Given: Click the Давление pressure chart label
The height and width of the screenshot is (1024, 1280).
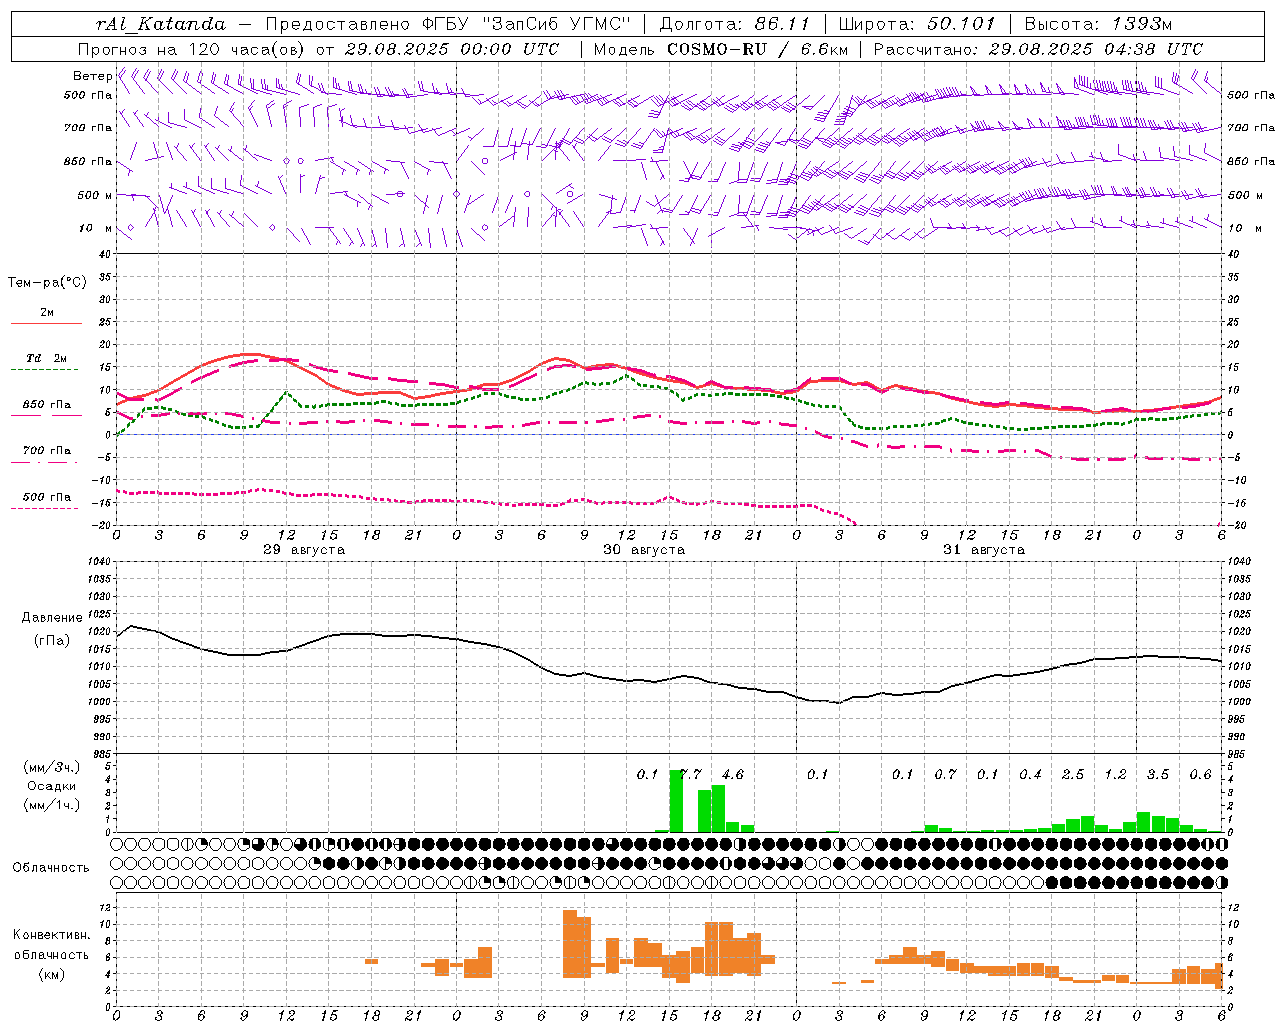Looking at the screenshot, I should [52, 618].
